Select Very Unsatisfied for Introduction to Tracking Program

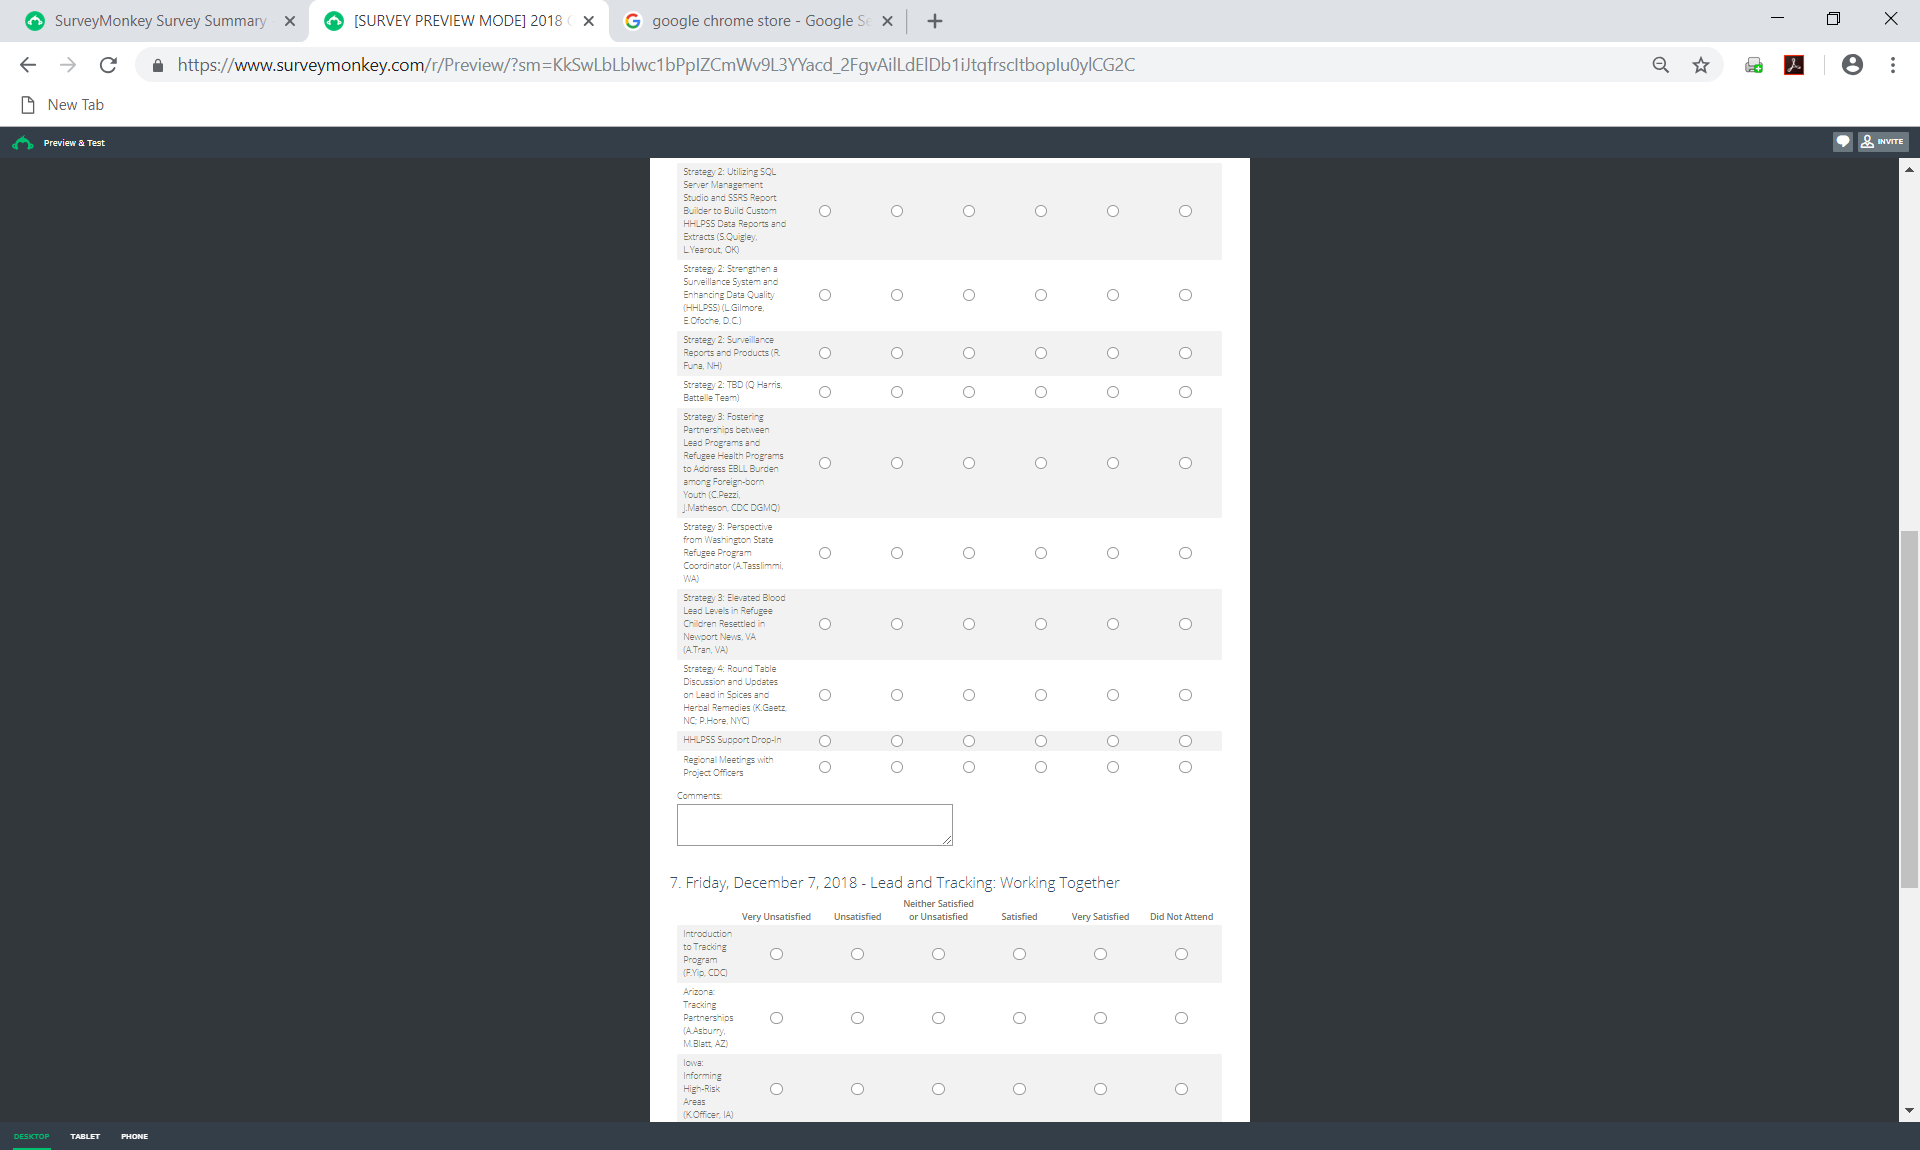tap(776, 954)
